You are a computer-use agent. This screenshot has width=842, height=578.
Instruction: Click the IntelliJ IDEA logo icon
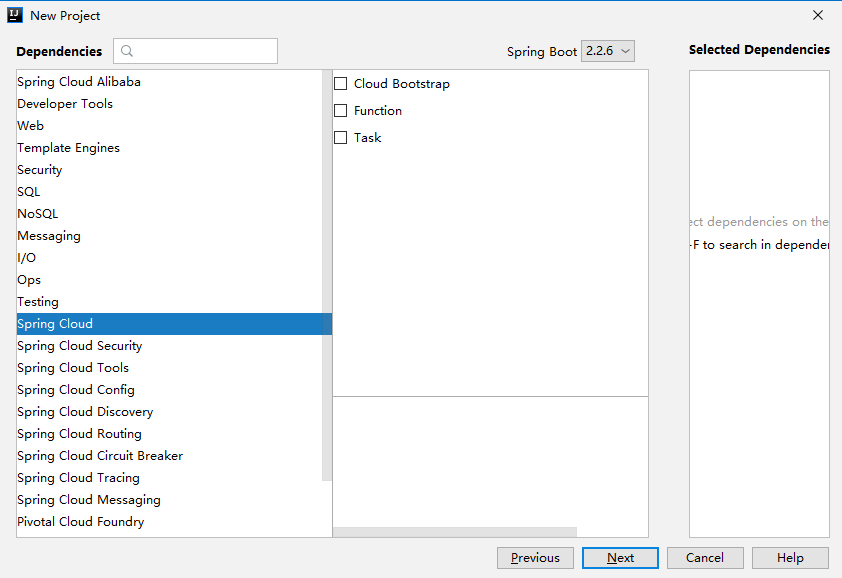pos(14,15)
